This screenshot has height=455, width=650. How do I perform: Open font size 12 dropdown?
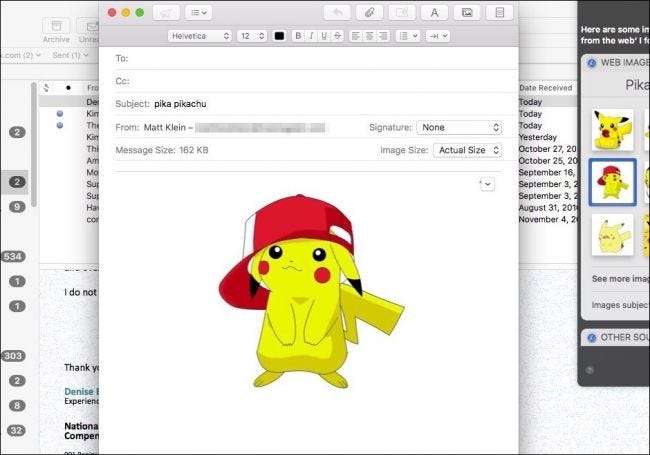[252, 36]
